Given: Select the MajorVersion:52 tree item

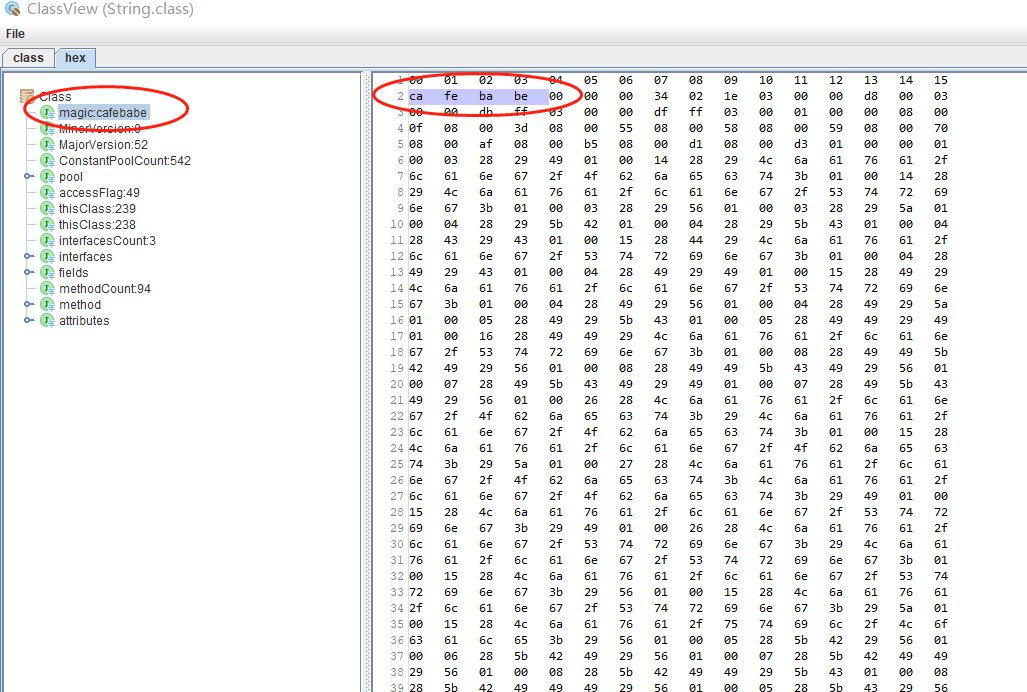Looking at the screenshot, I should (103, 145).
